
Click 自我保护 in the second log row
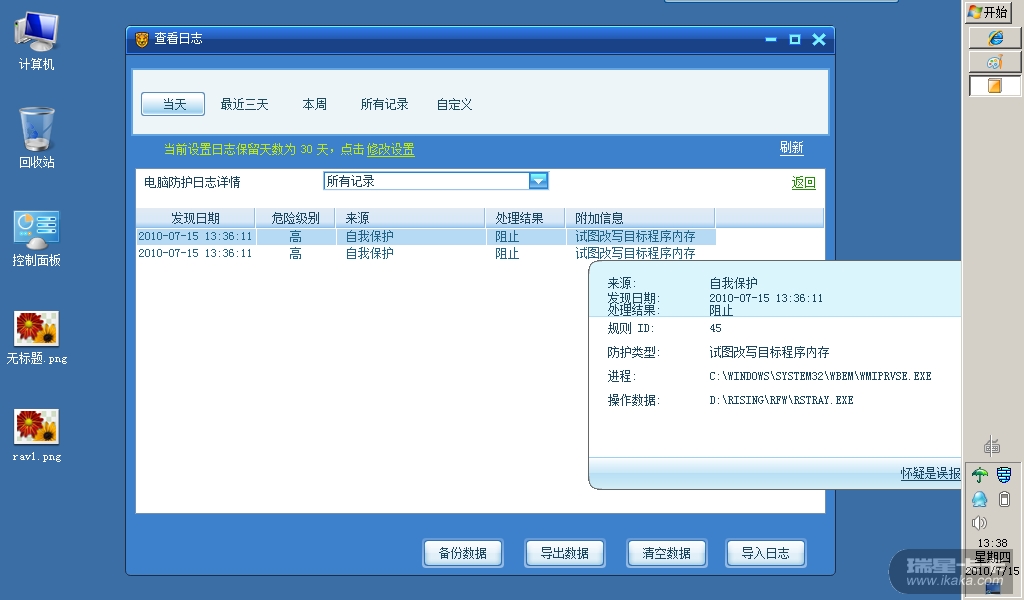click(370, 253)
